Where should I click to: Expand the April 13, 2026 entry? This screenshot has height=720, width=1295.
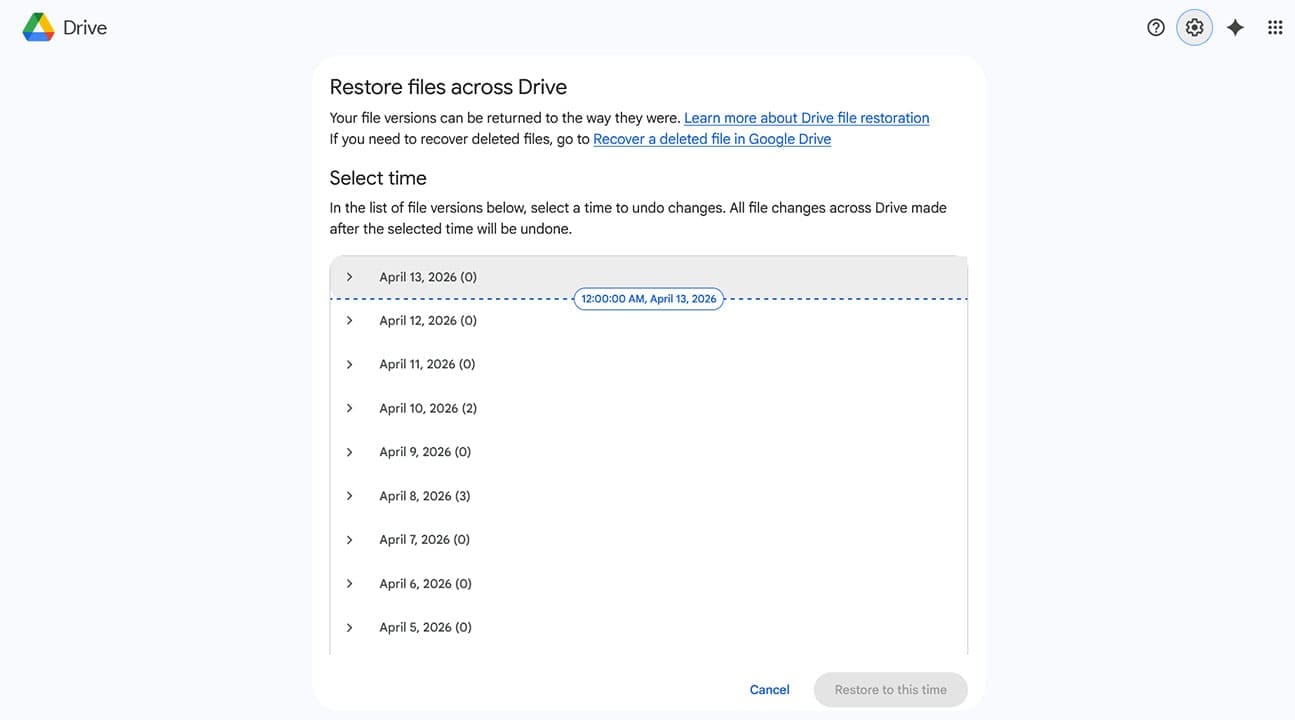(x=349, y=276)
